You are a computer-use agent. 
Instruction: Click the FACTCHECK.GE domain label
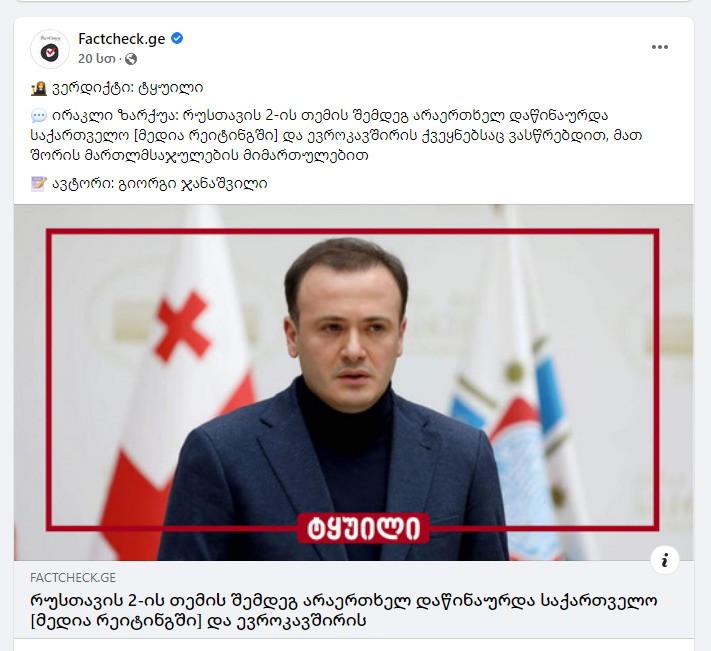(73, 578)
